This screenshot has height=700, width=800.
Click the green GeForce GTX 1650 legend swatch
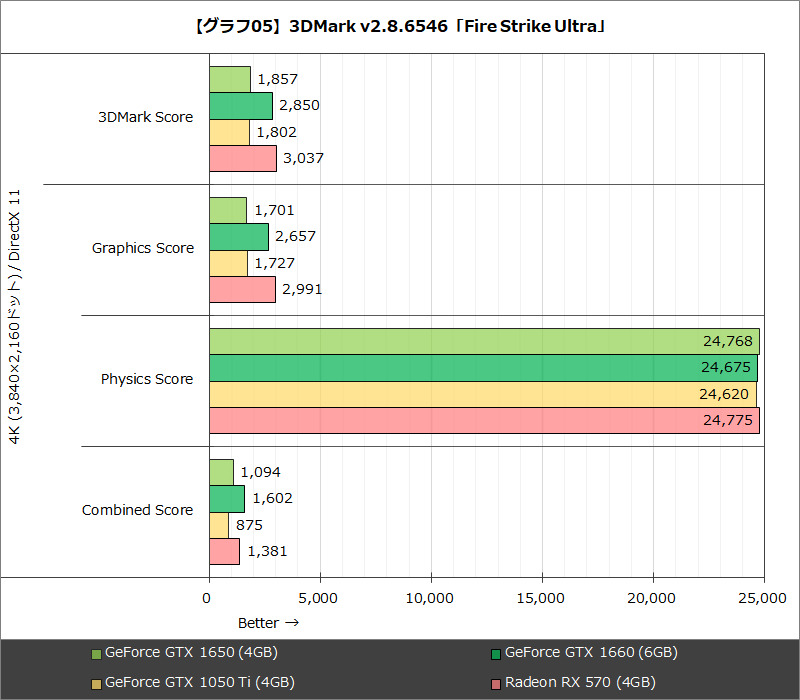(x=94, y=652)
